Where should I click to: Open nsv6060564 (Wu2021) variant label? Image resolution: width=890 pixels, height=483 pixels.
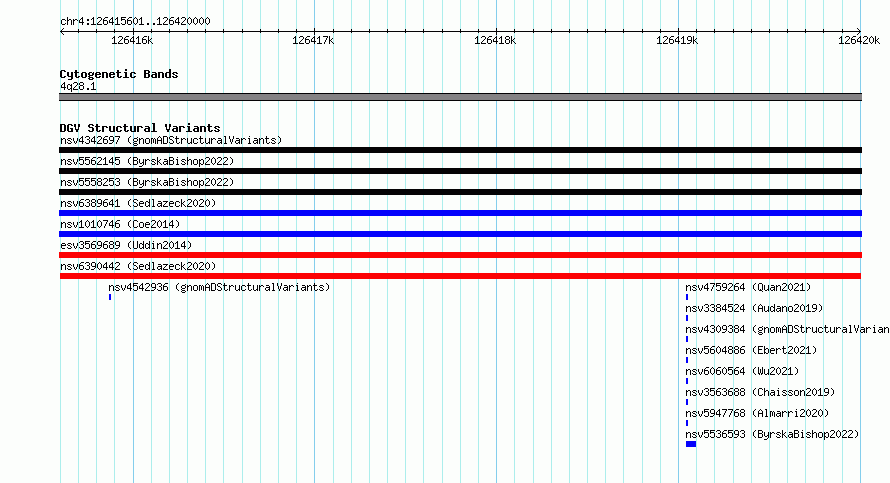(x=742, y=371)
